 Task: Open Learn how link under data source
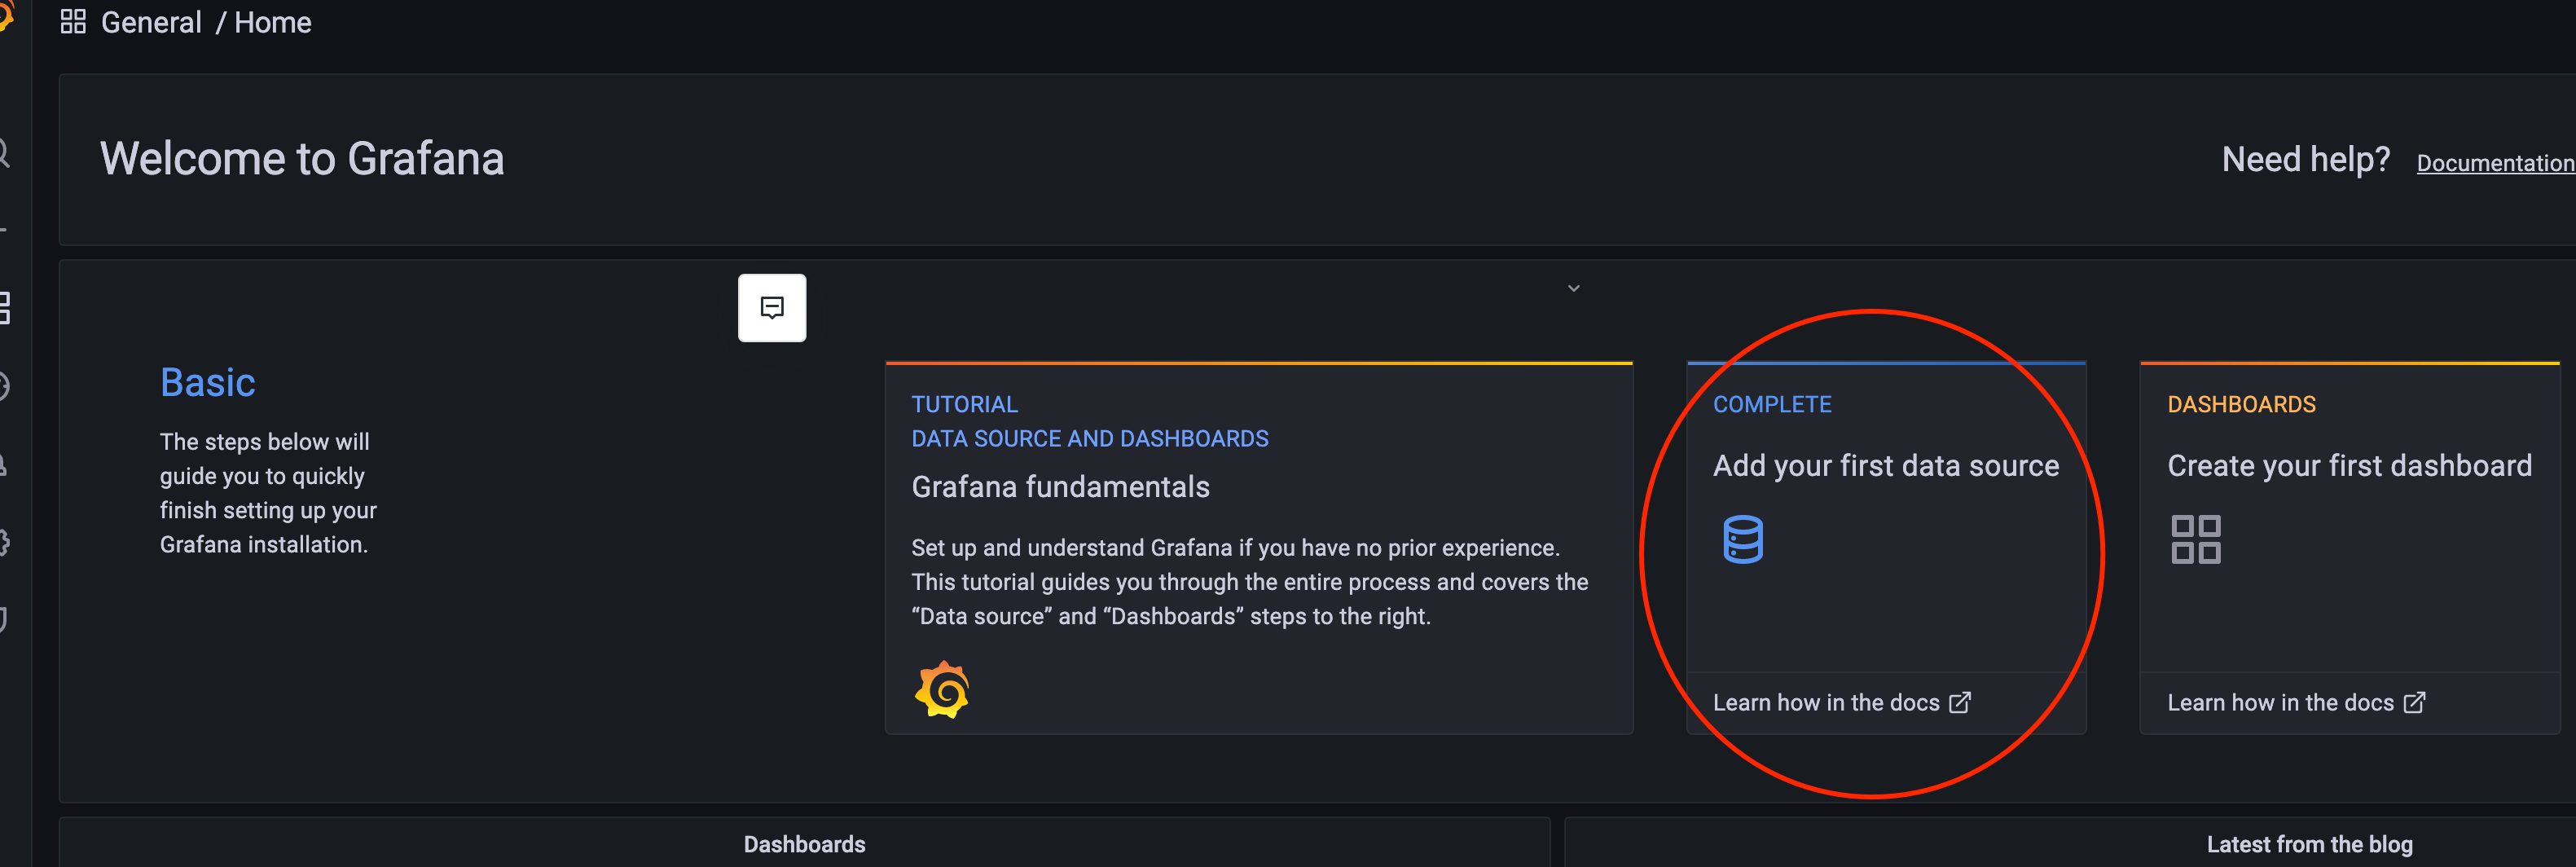click(1841, 702)
